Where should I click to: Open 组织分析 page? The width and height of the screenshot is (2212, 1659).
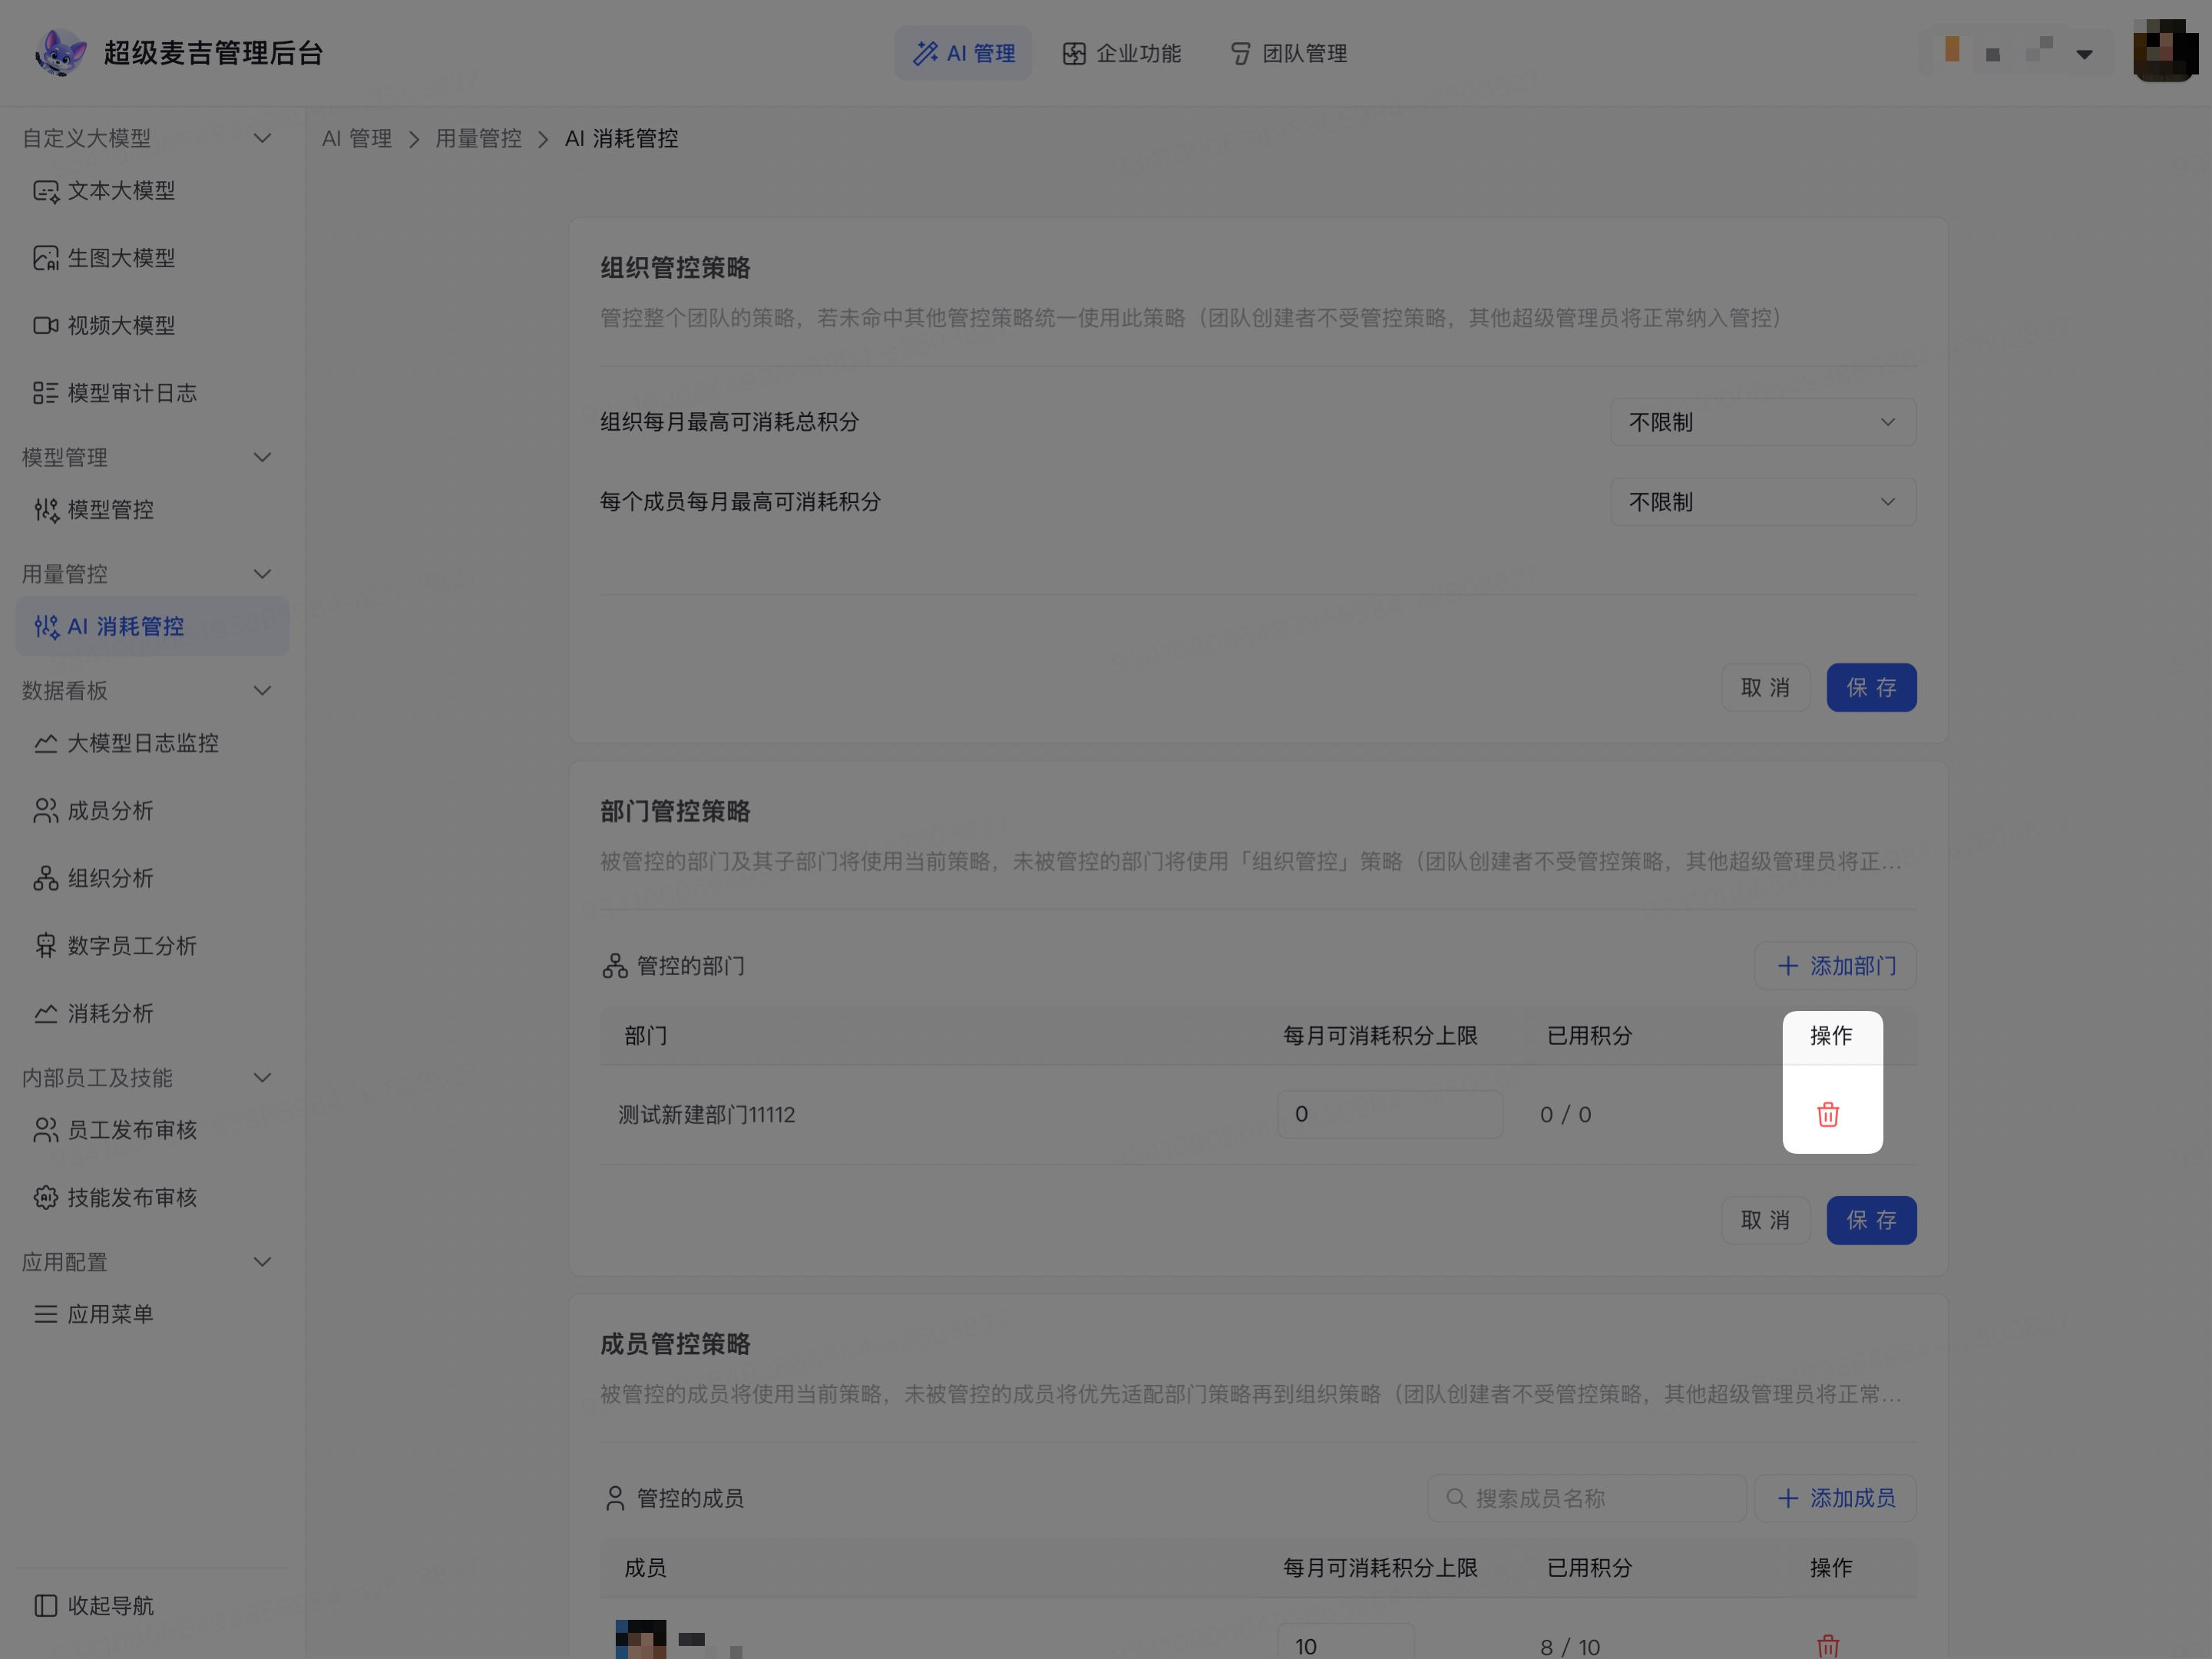point(152,878)
